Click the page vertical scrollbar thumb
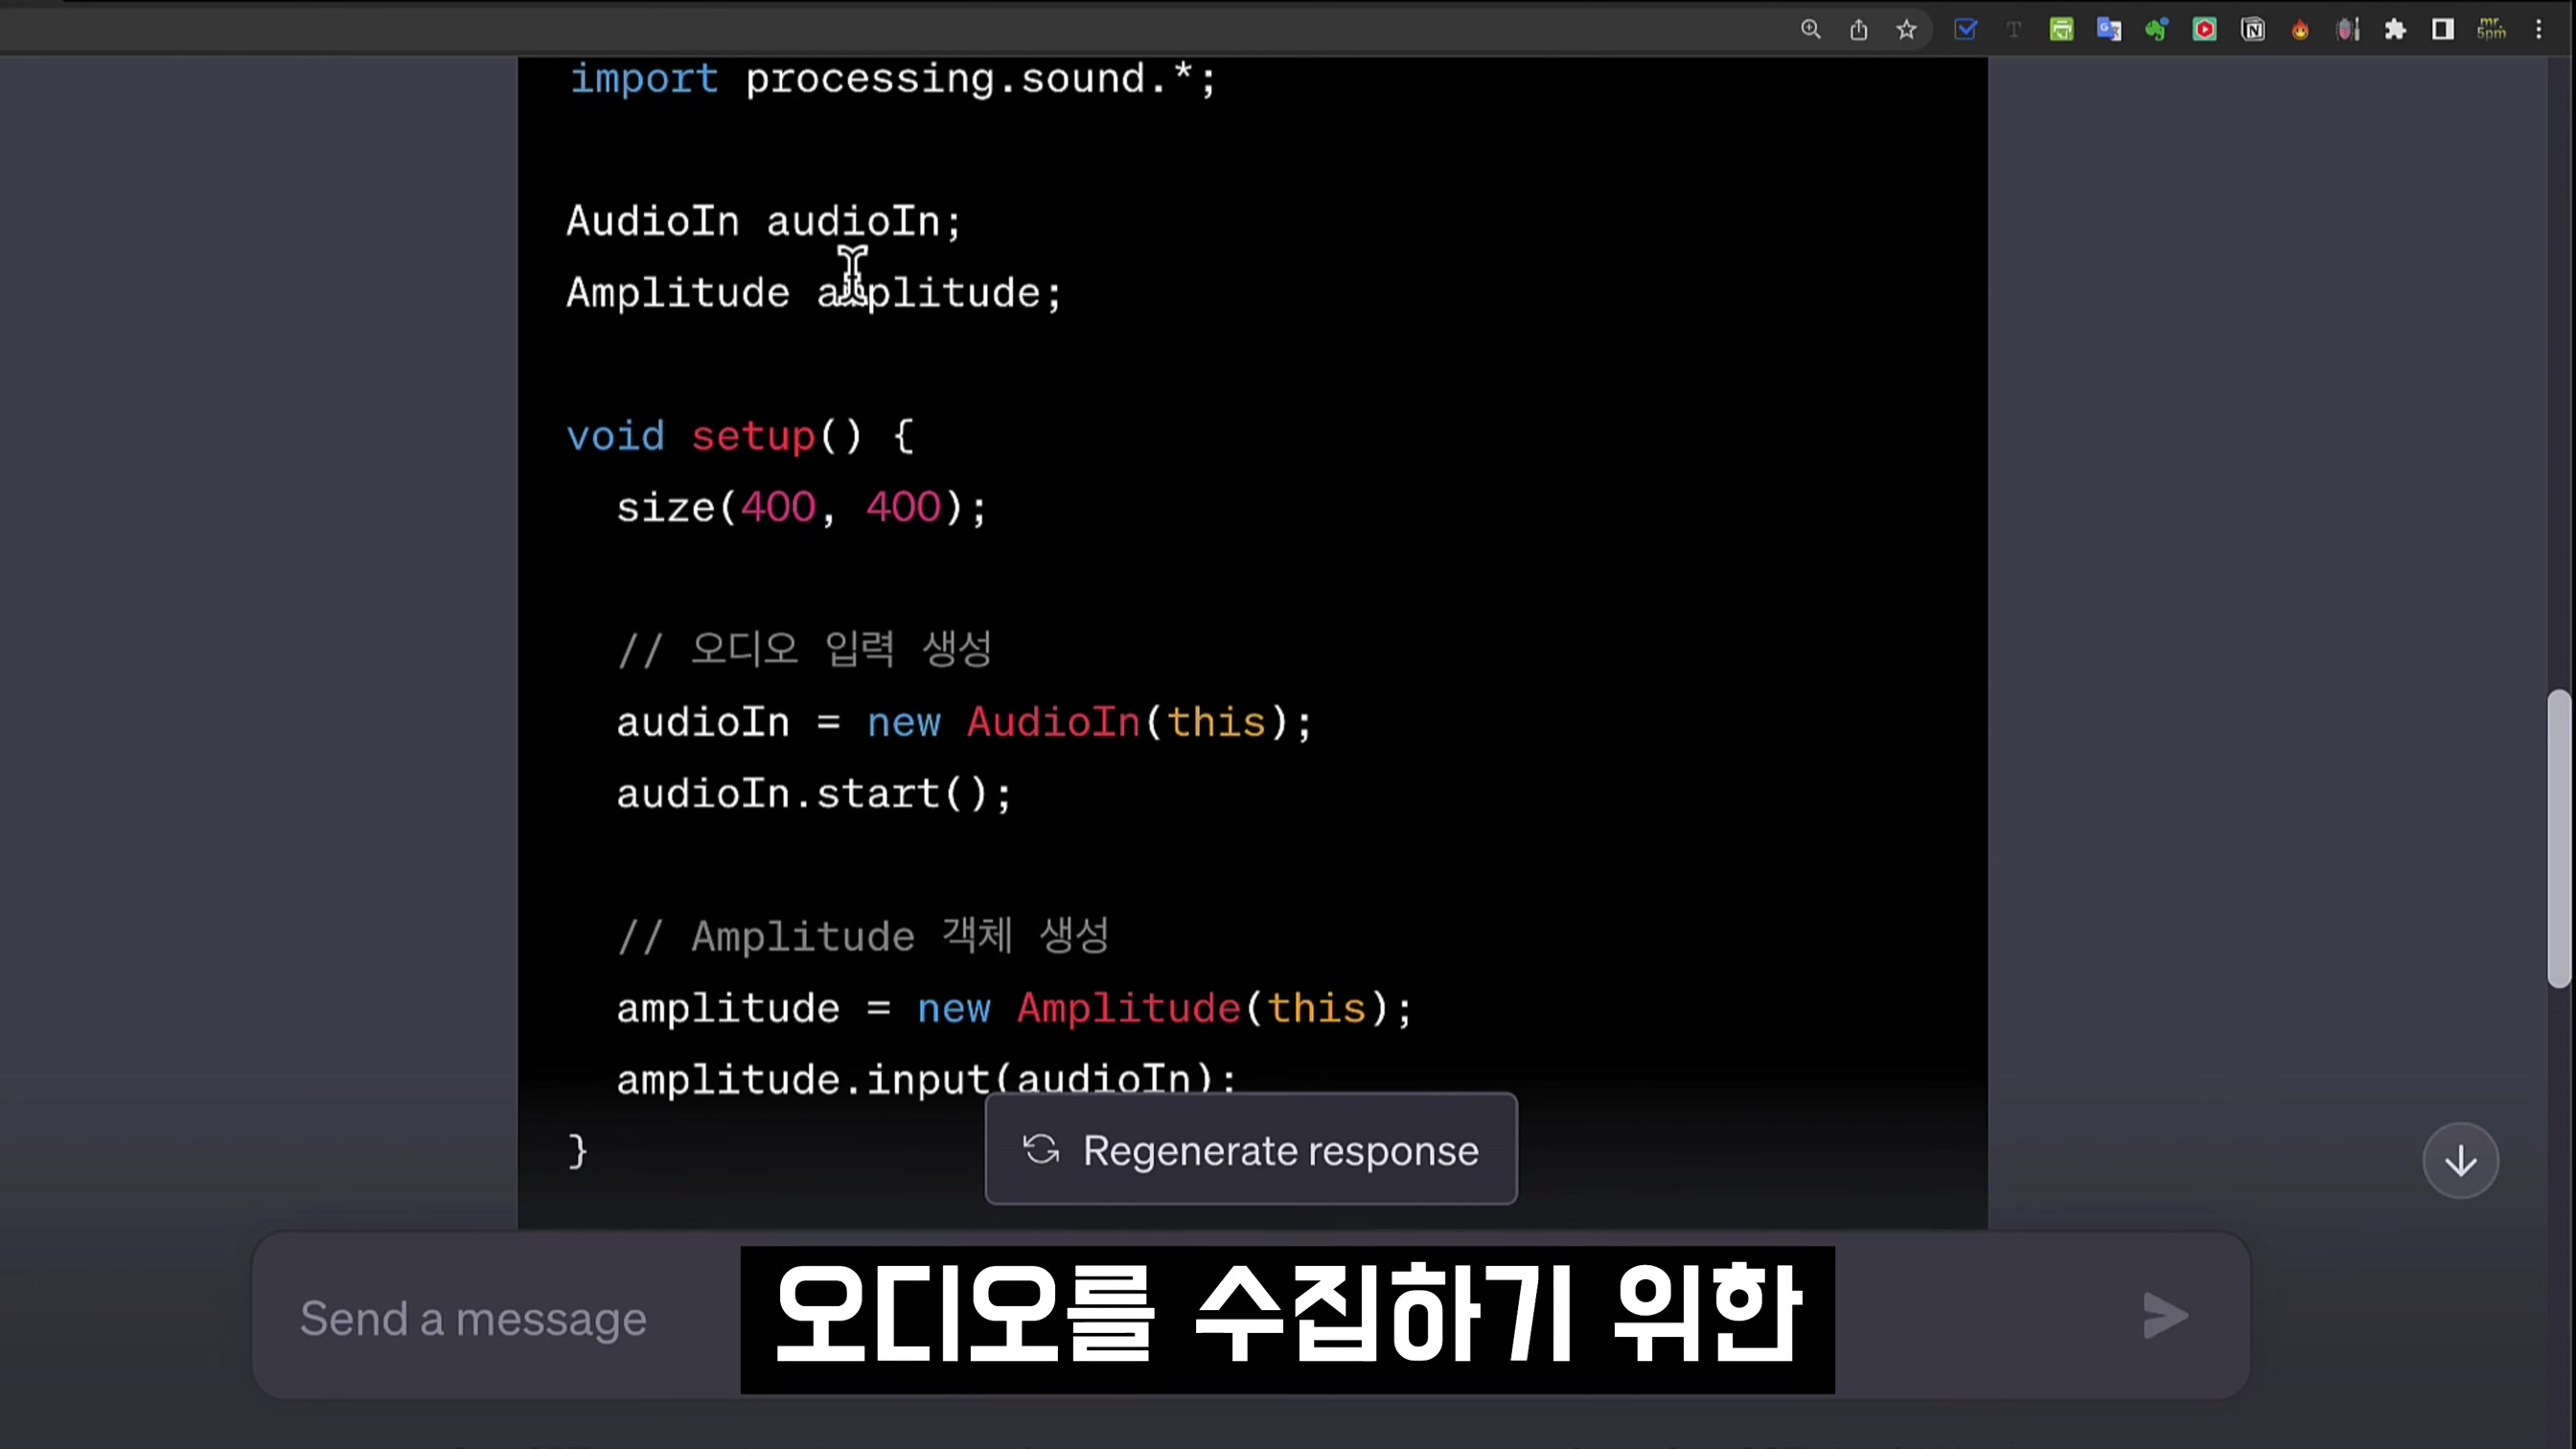Screen dimensions: 2576x1449 pos(2558,838)
